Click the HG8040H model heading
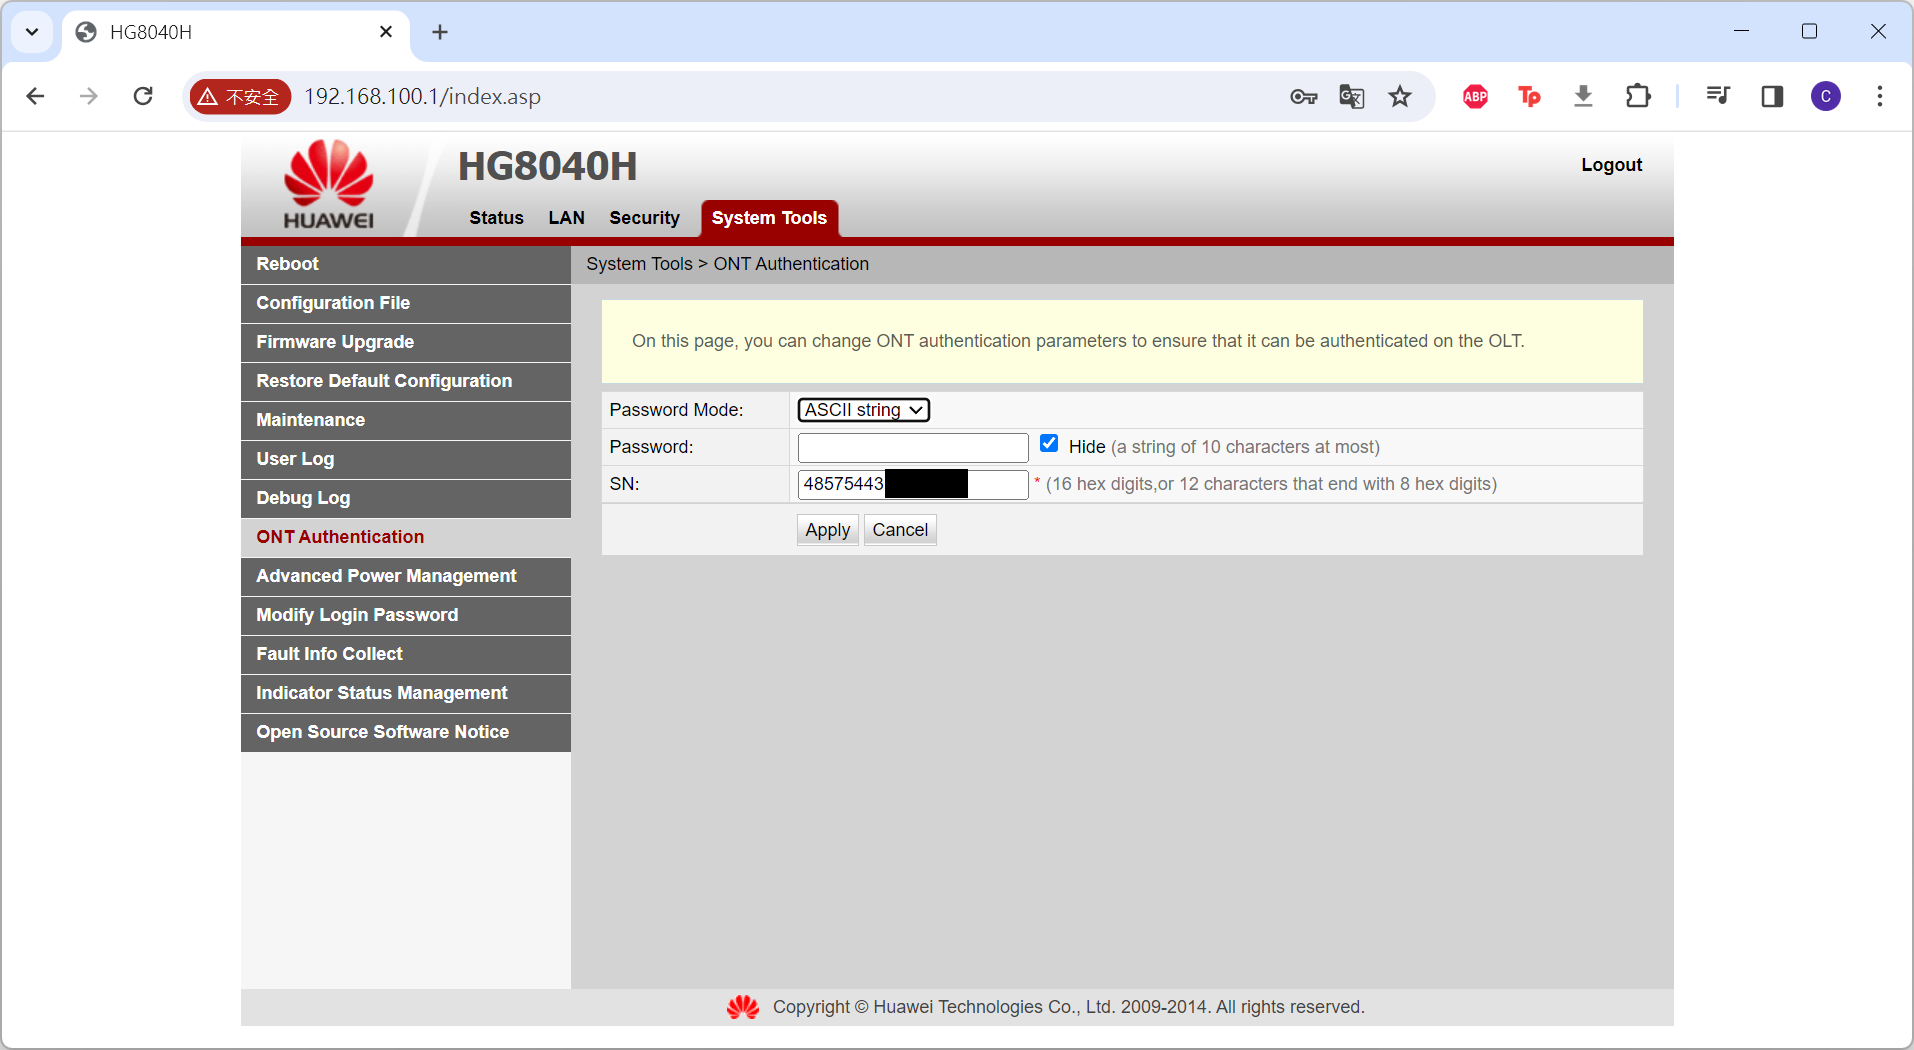Image resolution: width=1914 pixels, height=1050 pixels. point(547,166)
